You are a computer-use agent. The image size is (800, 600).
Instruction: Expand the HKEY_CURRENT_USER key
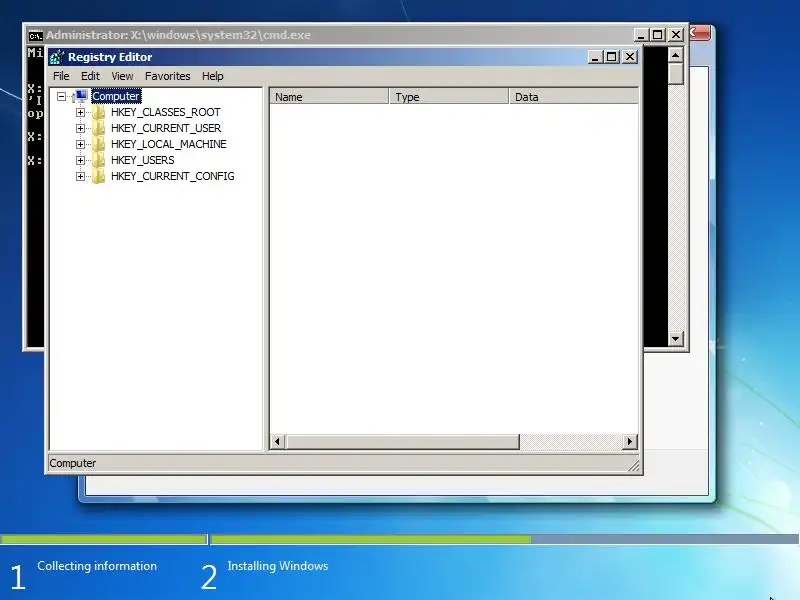point(80,128)
